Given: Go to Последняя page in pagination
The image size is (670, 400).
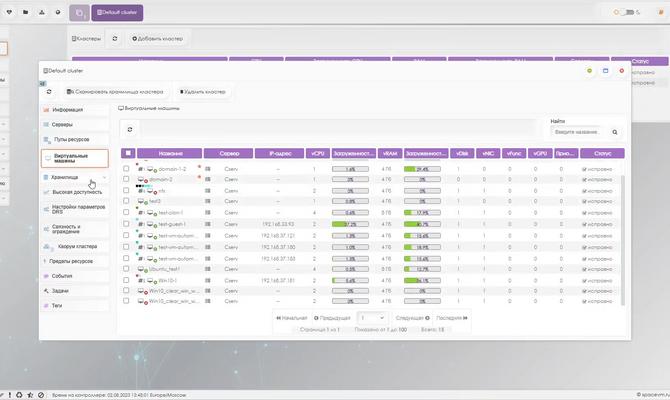Looking at the screenshot, I should (452, 318).
